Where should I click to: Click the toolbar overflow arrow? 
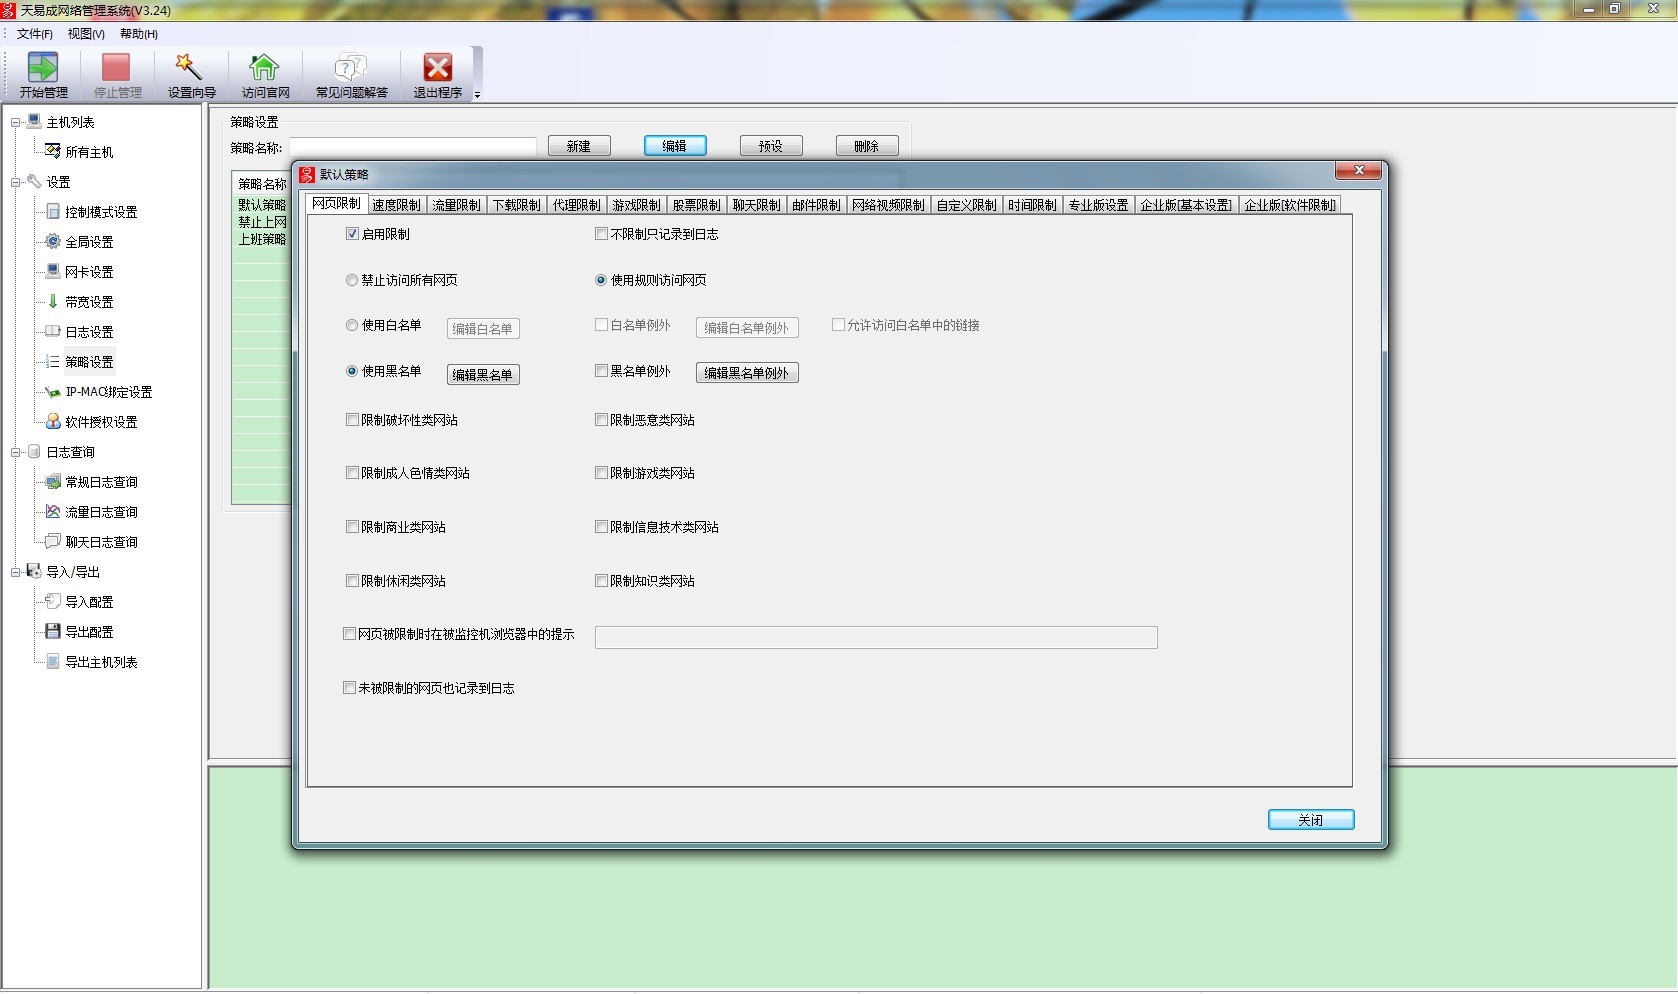pyautogui.click(x=477, y=95)
